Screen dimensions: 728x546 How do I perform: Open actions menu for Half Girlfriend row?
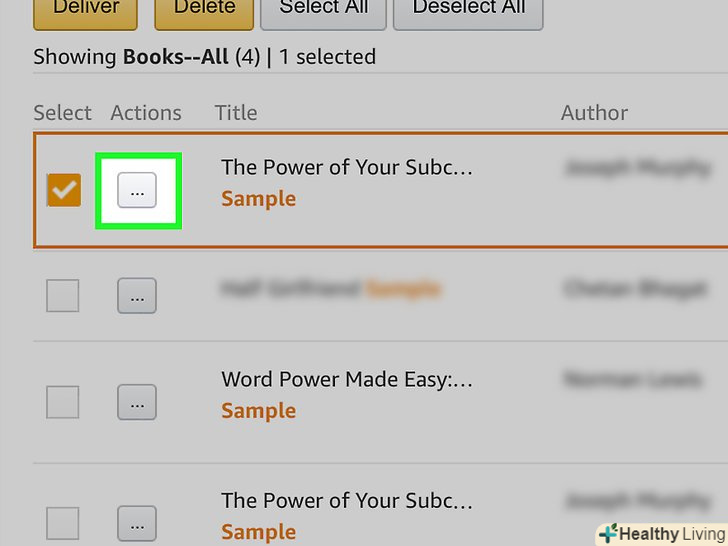137,296
